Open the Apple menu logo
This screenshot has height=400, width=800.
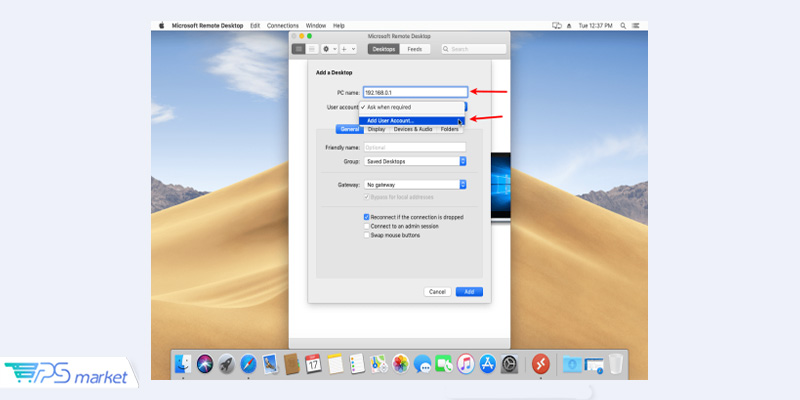tap(162, 26)
